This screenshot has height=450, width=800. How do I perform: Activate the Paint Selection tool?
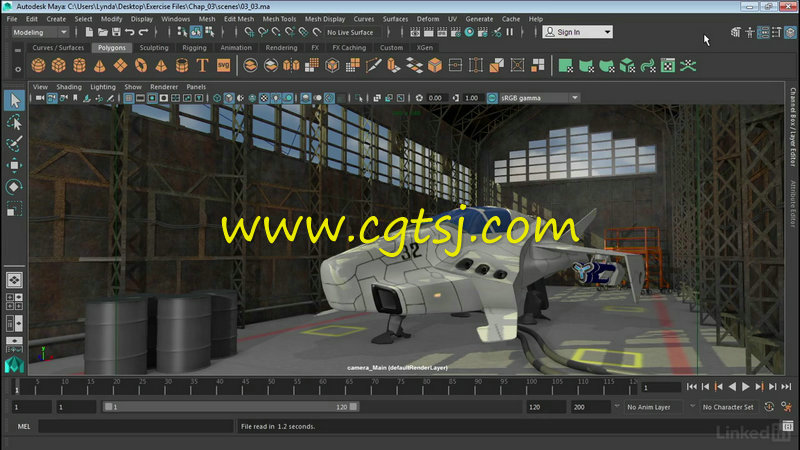coord(14,144)
